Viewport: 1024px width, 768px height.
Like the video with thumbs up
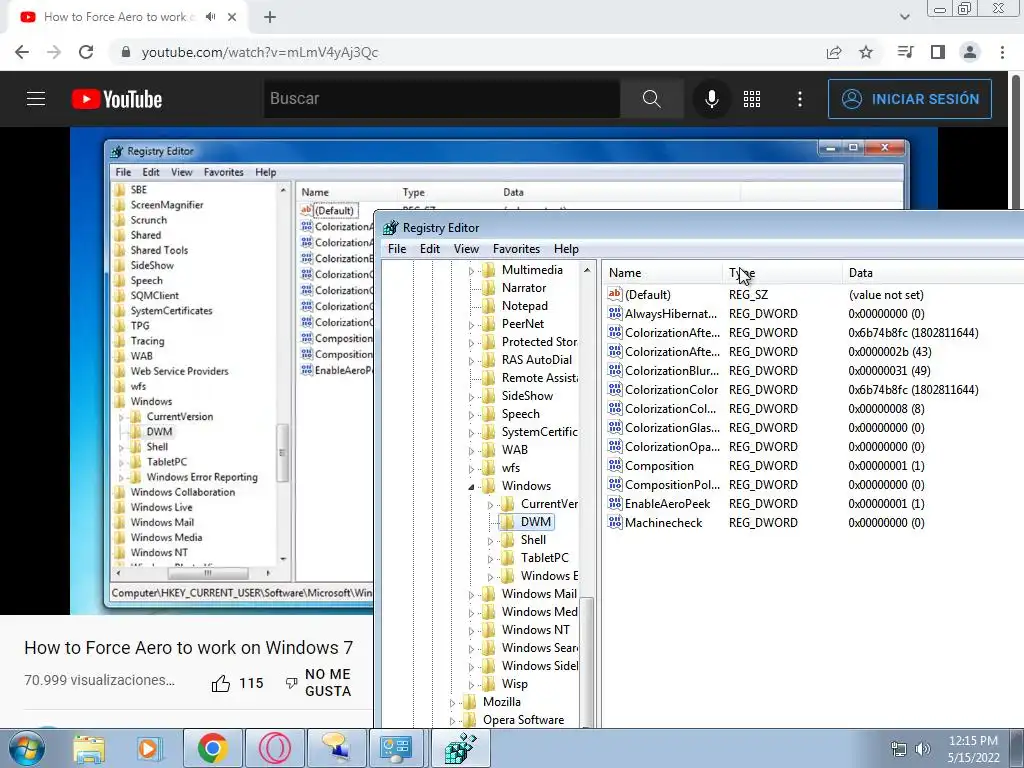coord(221,683)
